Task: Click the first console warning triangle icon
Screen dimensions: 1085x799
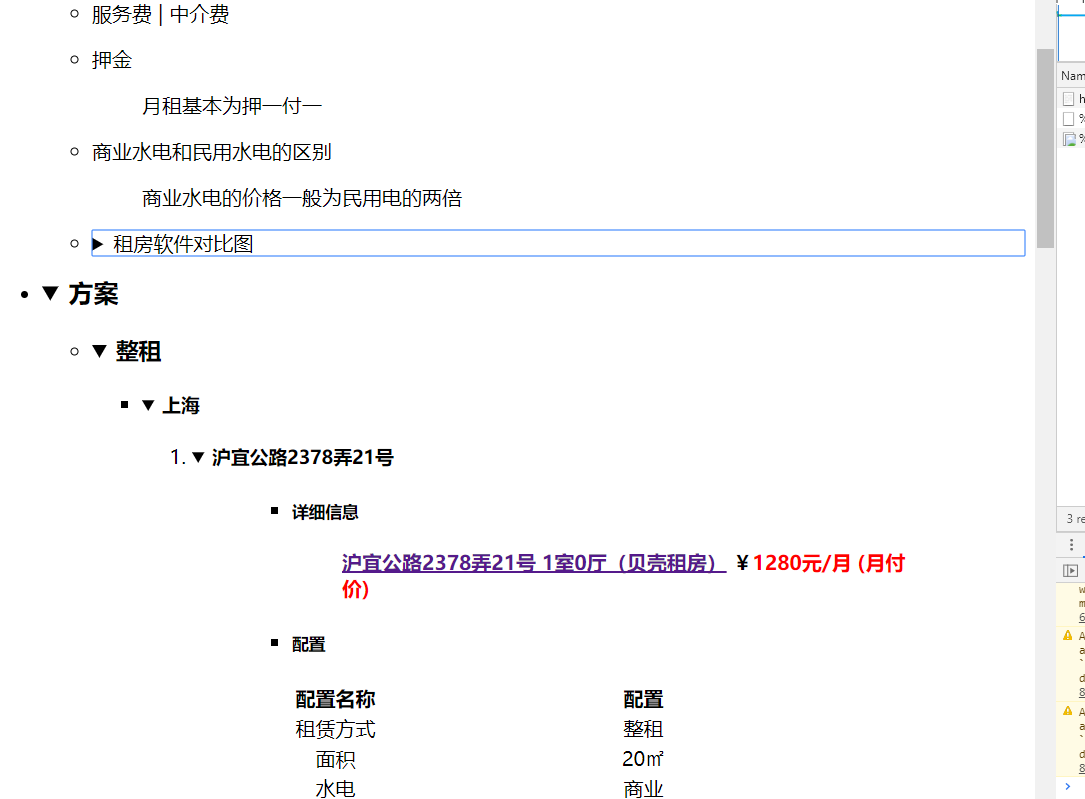Action: 1068,635
